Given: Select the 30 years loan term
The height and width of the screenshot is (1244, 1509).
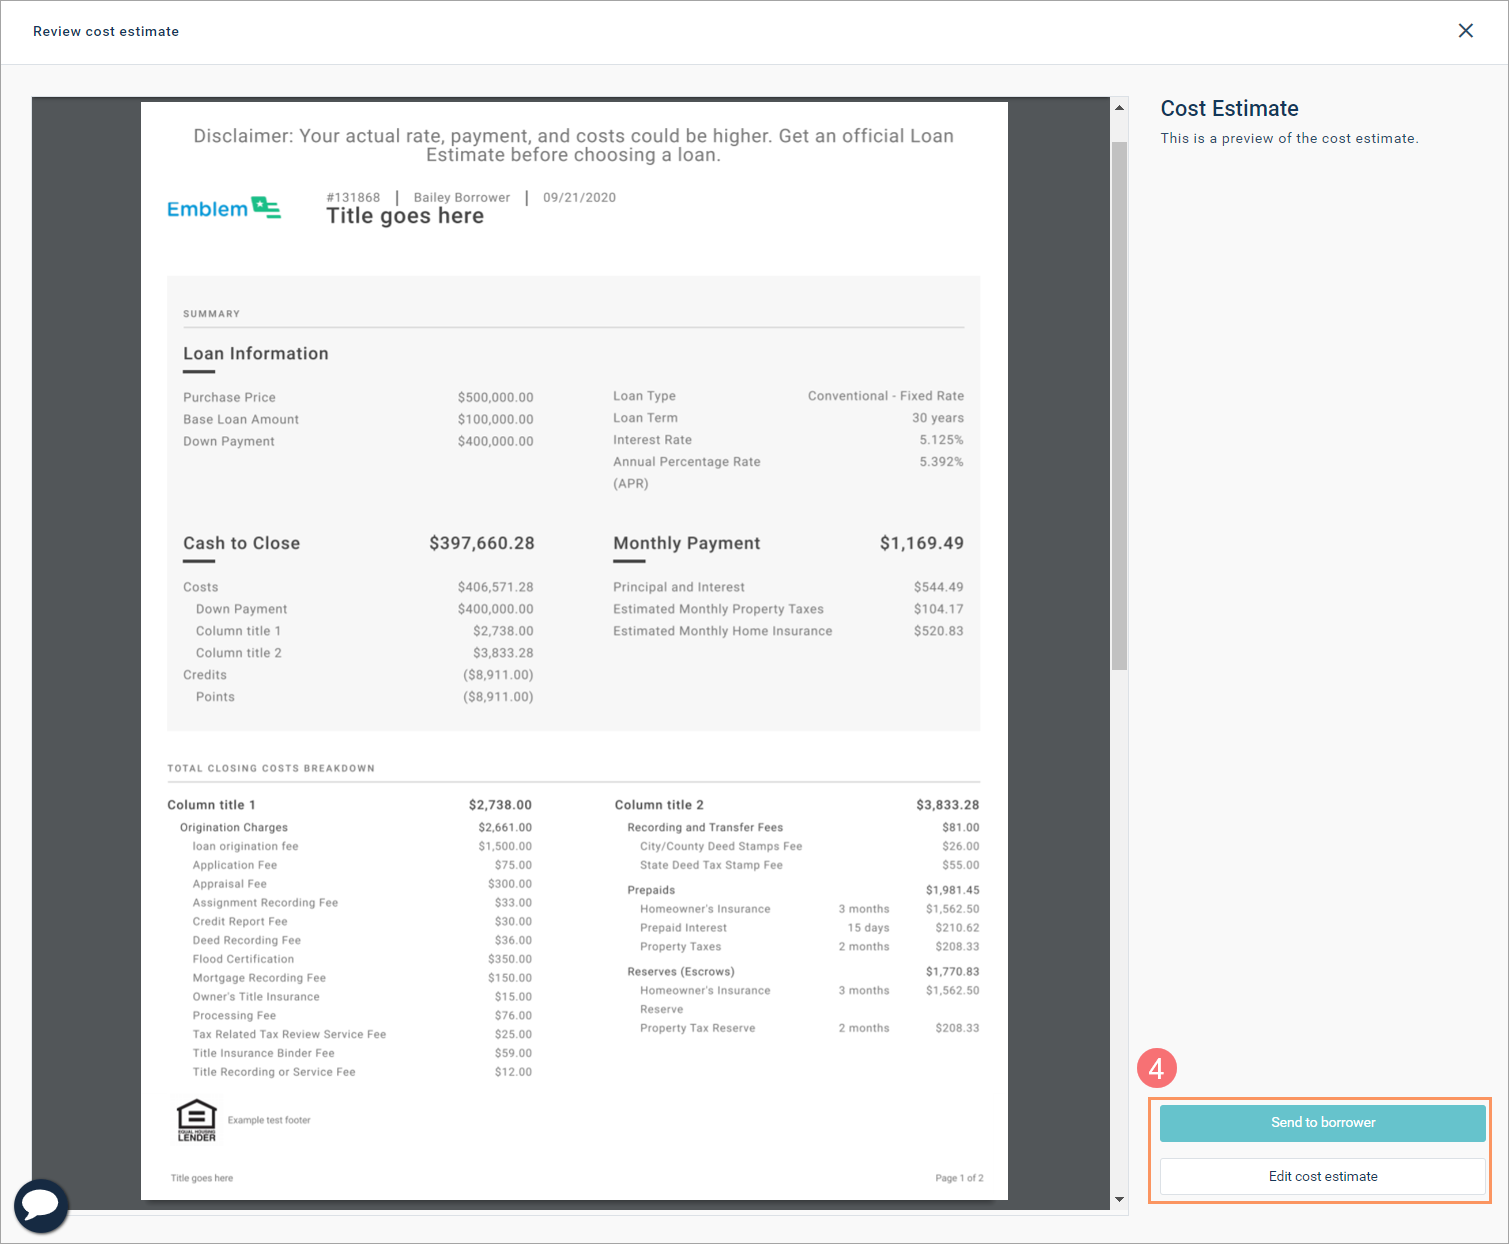Looking at the screenshot, I should point(938,418).
